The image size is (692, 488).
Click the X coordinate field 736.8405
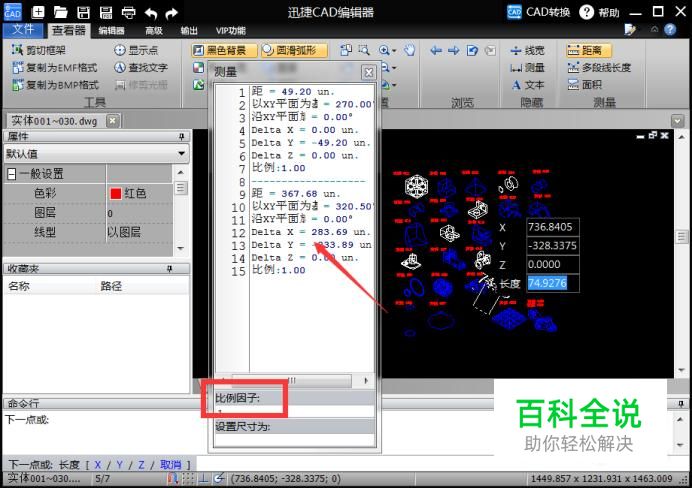click(x=553, y=227)
